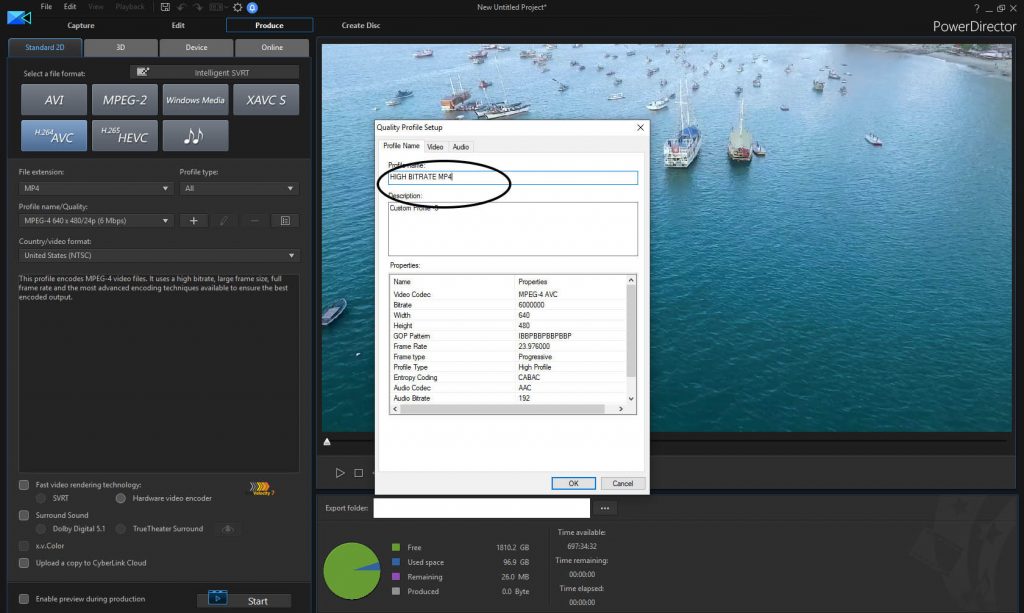
Task: Open the Profile type dropdown
Action: [x=239, y=188]
